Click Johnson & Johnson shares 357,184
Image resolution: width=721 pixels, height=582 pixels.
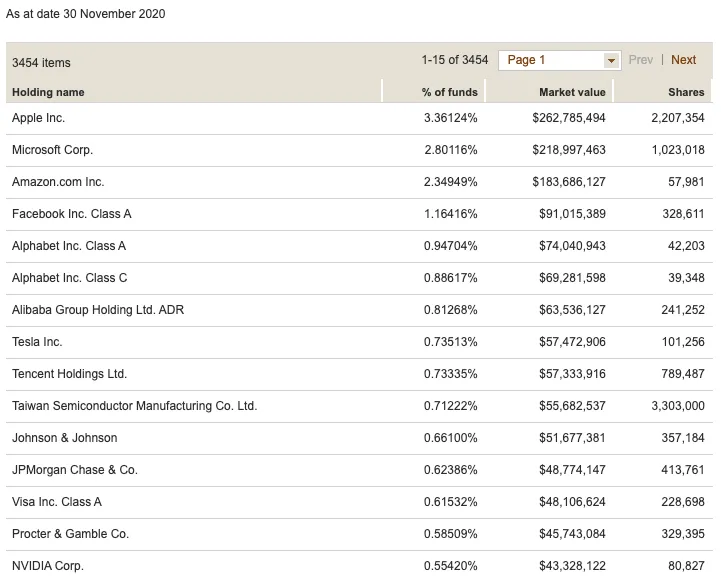point(683,438)
